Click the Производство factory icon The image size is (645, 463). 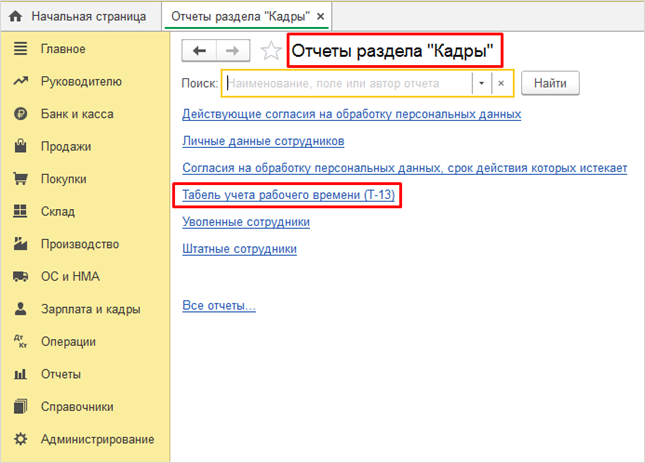coord(19,244)
